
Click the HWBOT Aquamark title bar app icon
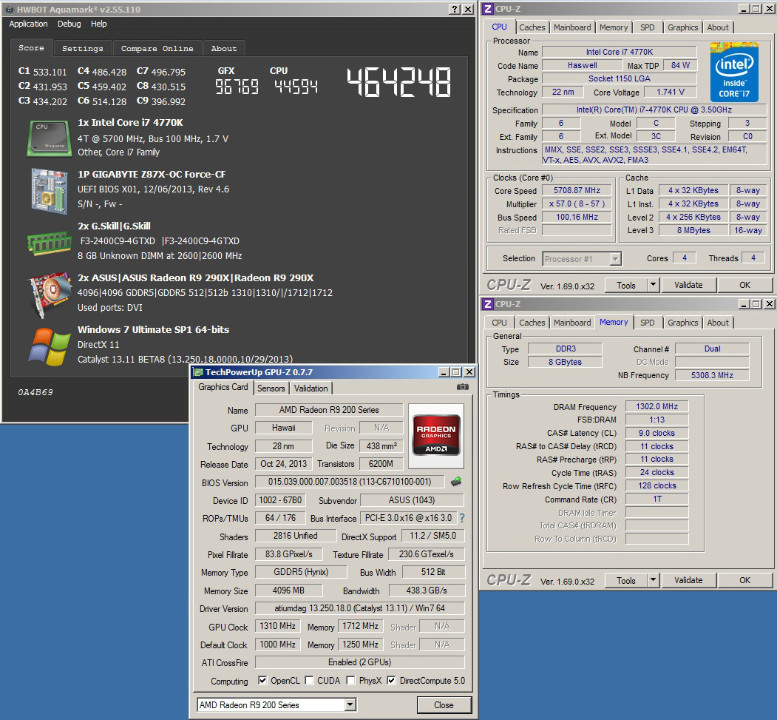click(x=9, y=9)
